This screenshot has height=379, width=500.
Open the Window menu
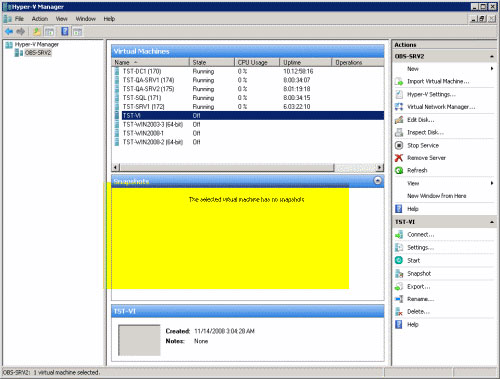click(86, 19)
